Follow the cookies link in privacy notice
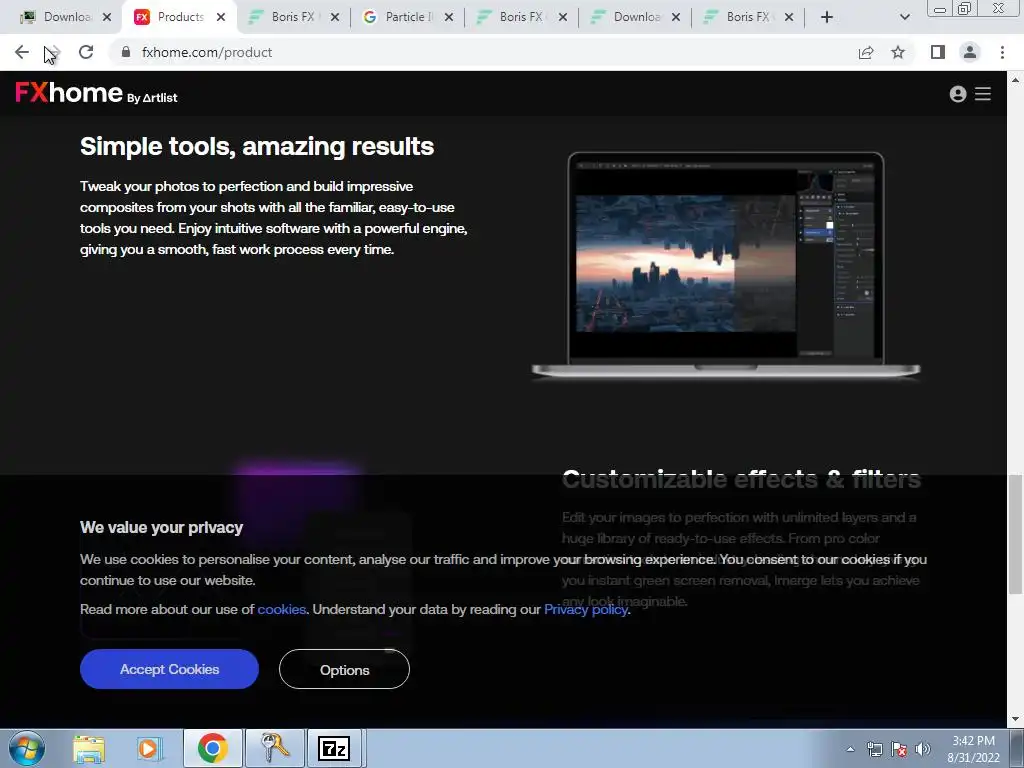 [281, 609]
